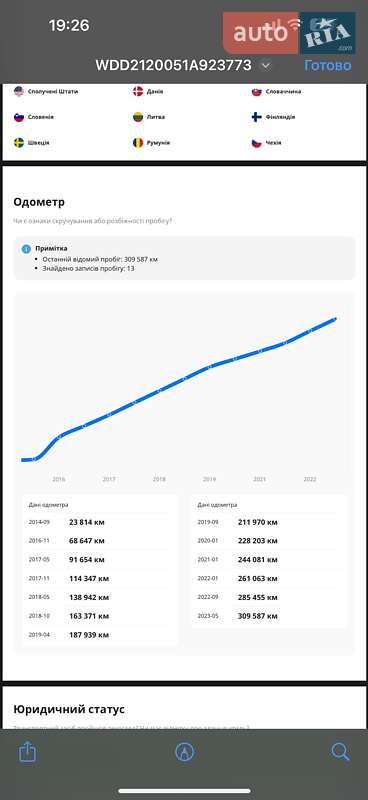Select the United States flag icon
The width and height of the screenshot is (368, 800).
(19, 92)
